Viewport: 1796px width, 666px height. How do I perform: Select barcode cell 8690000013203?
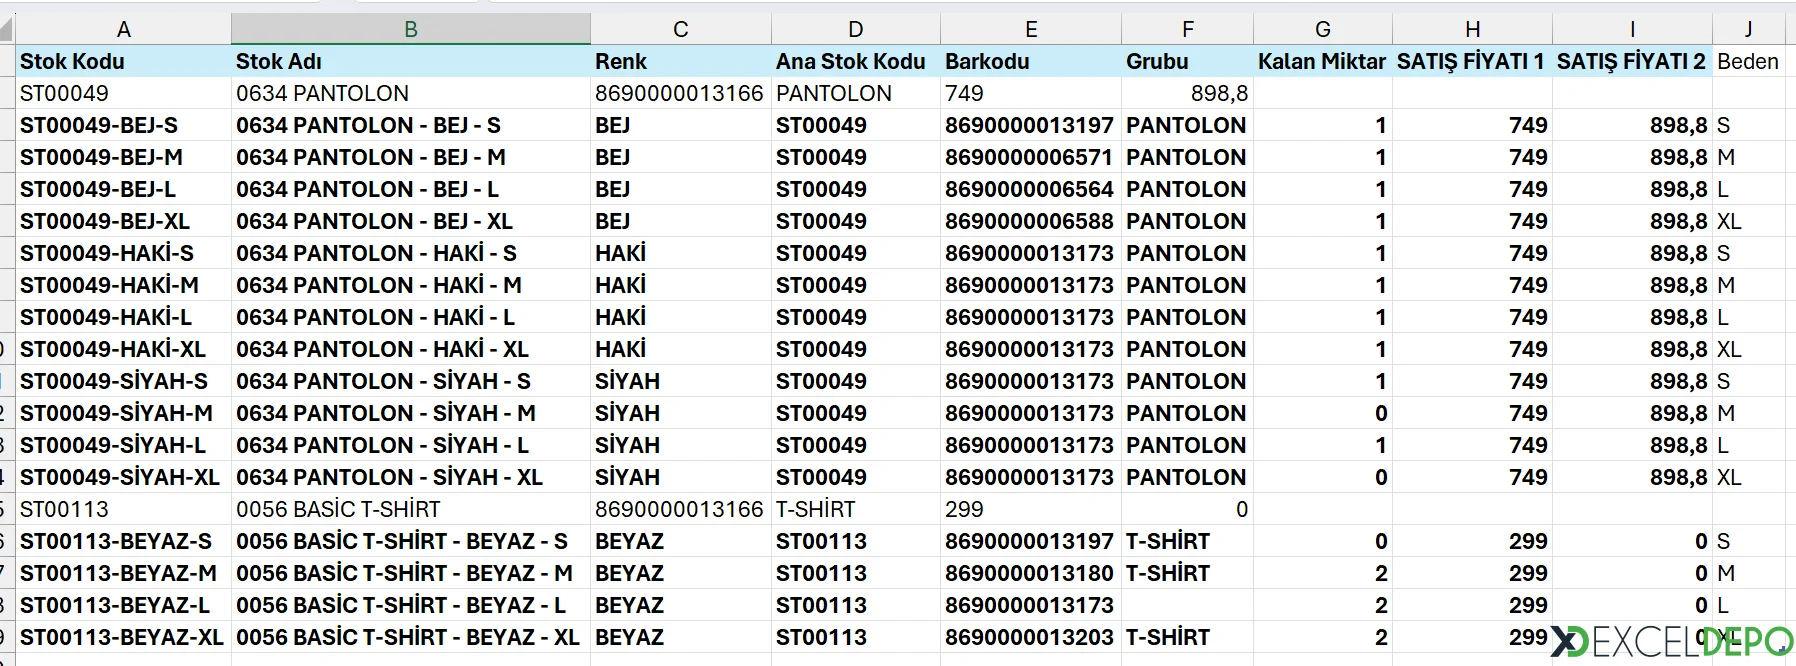pyautogui.click(x=1029, y=637)
